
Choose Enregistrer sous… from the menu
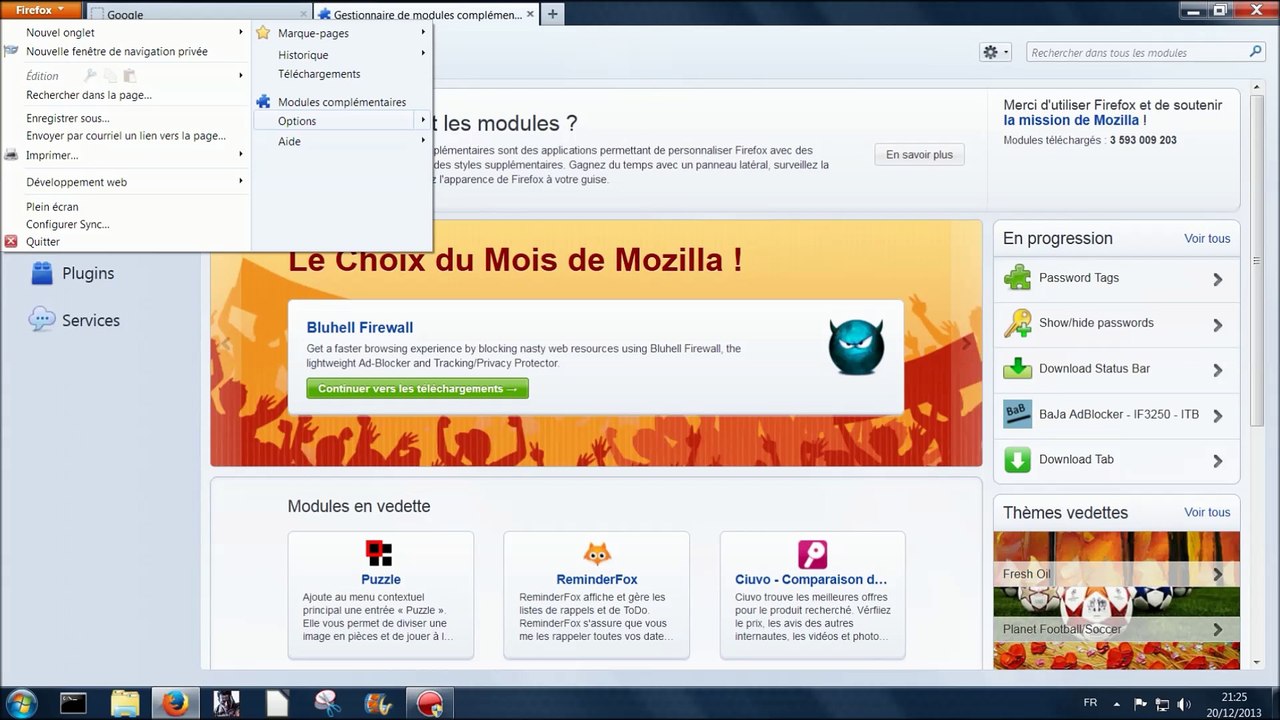click(68, 119)
